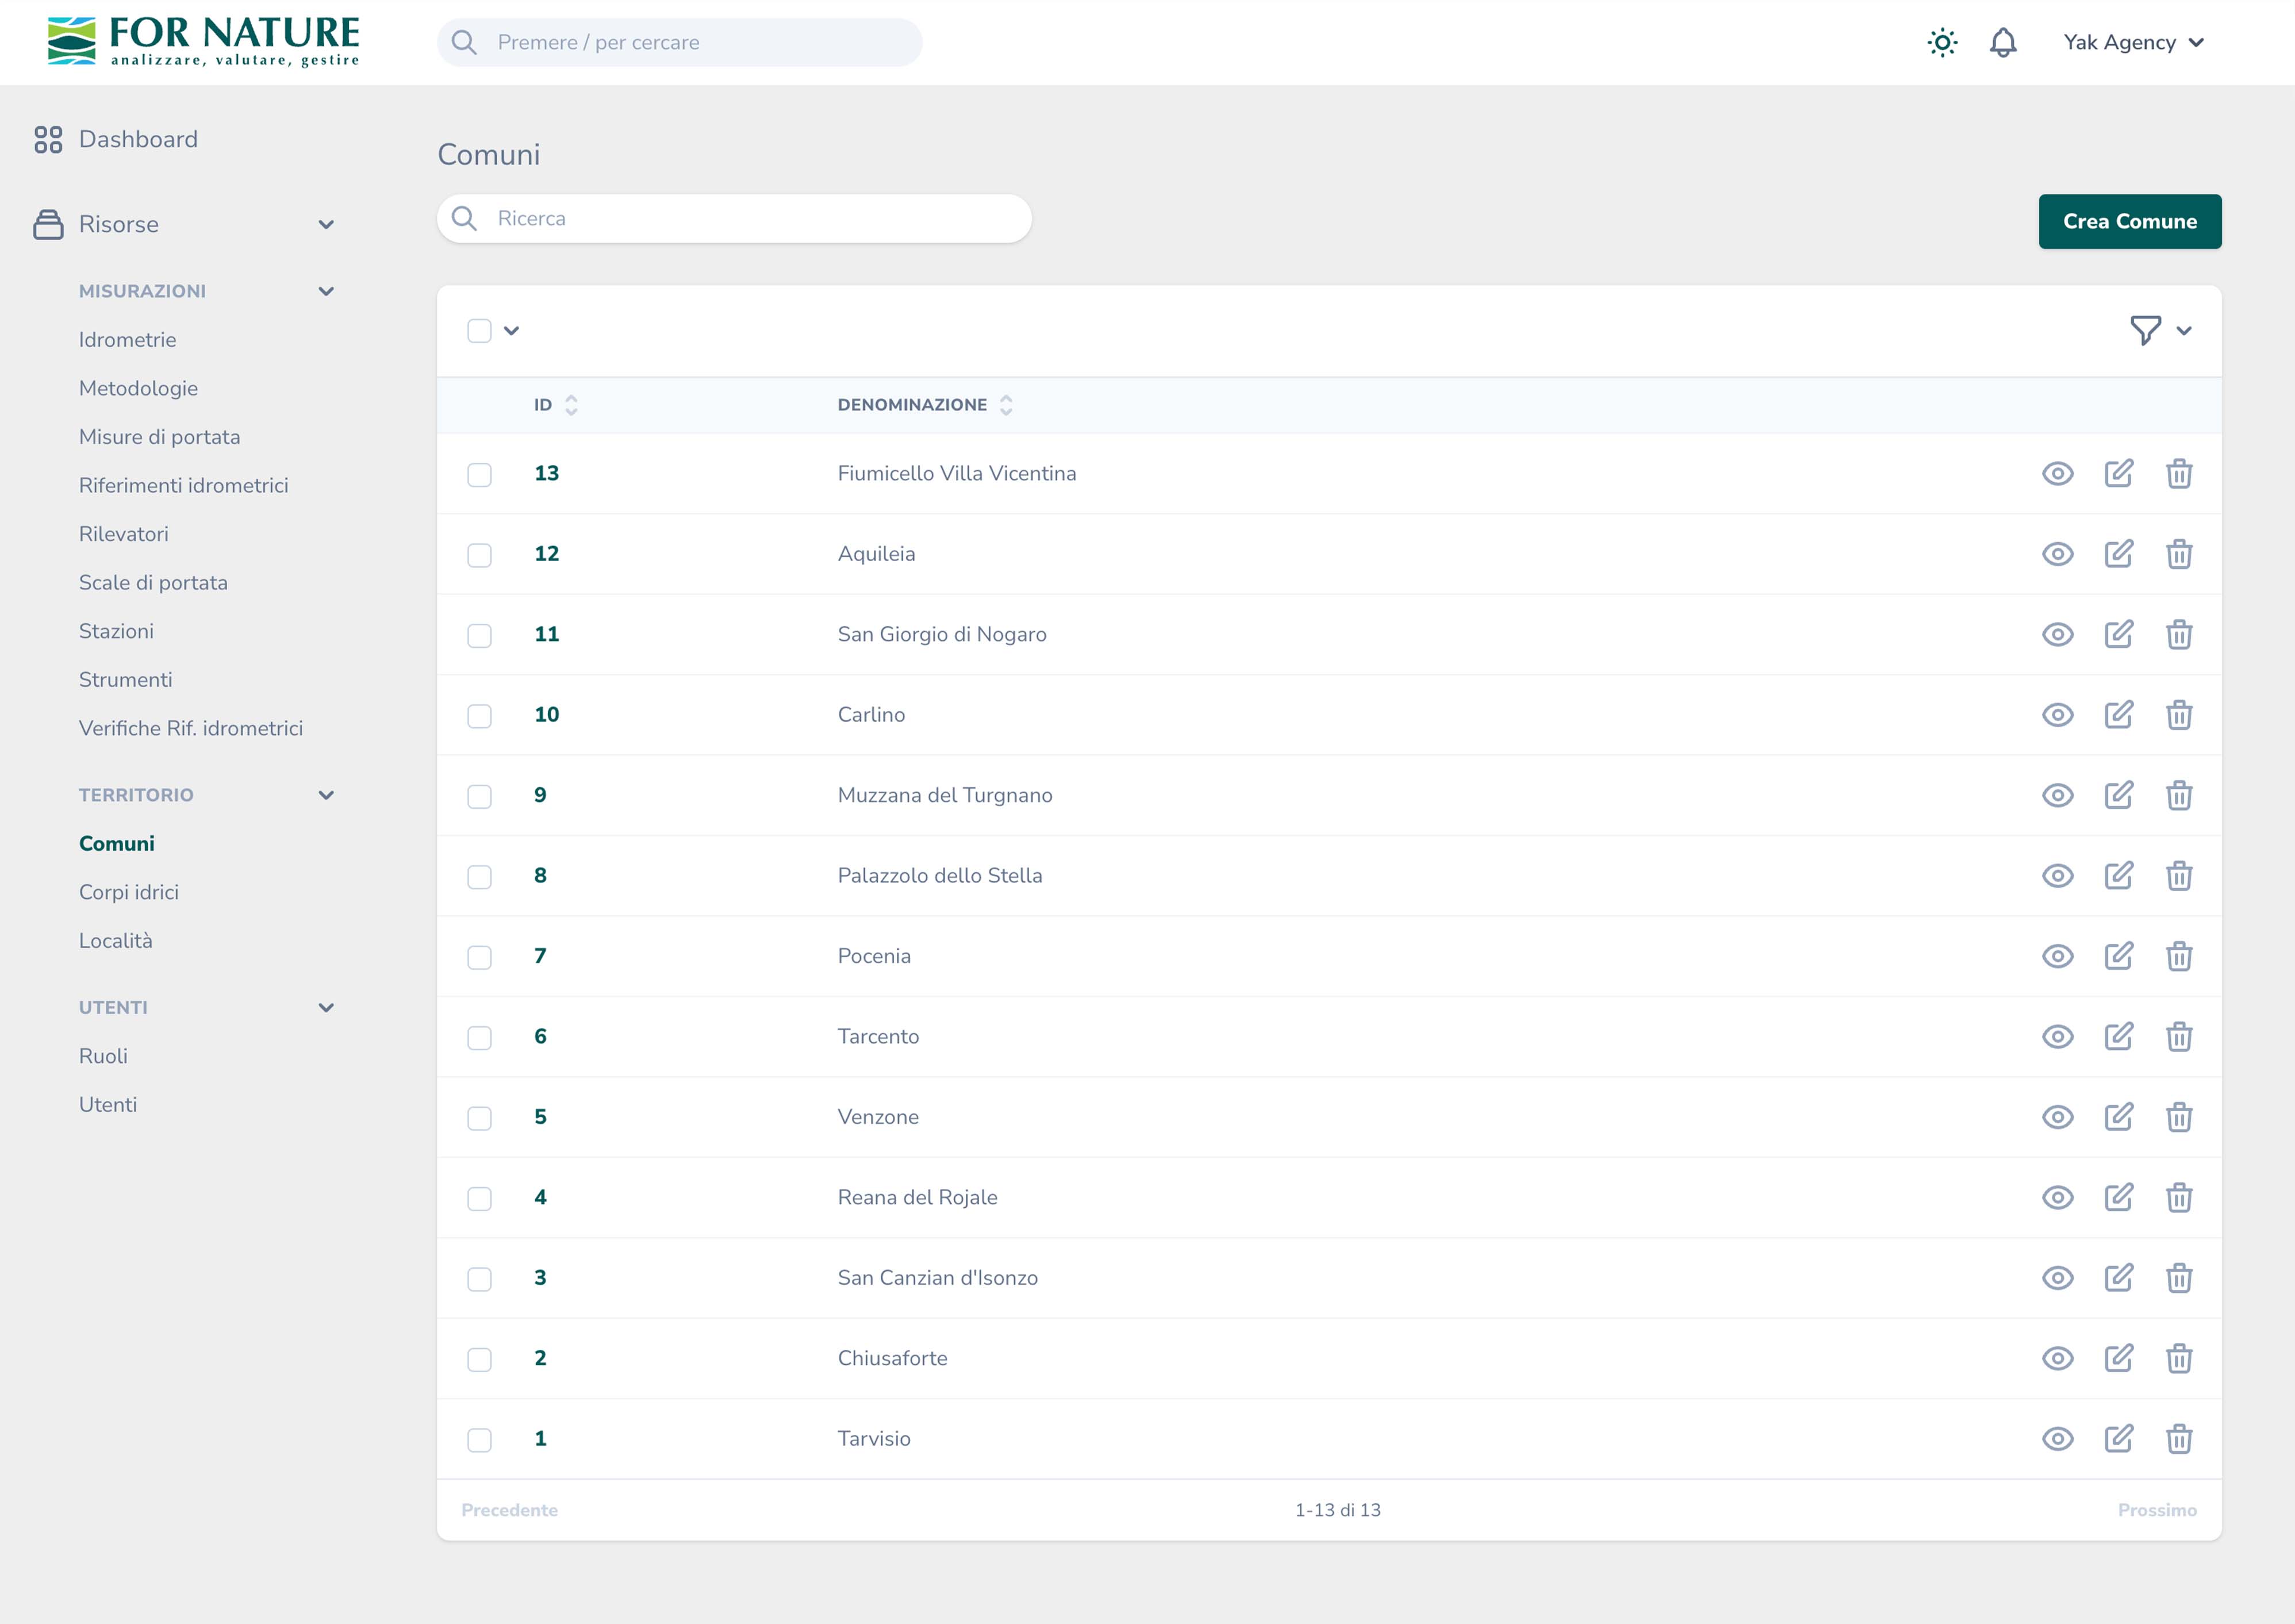Delete Fiumicello Villa Vicentina row

(x=2179, y=474)
